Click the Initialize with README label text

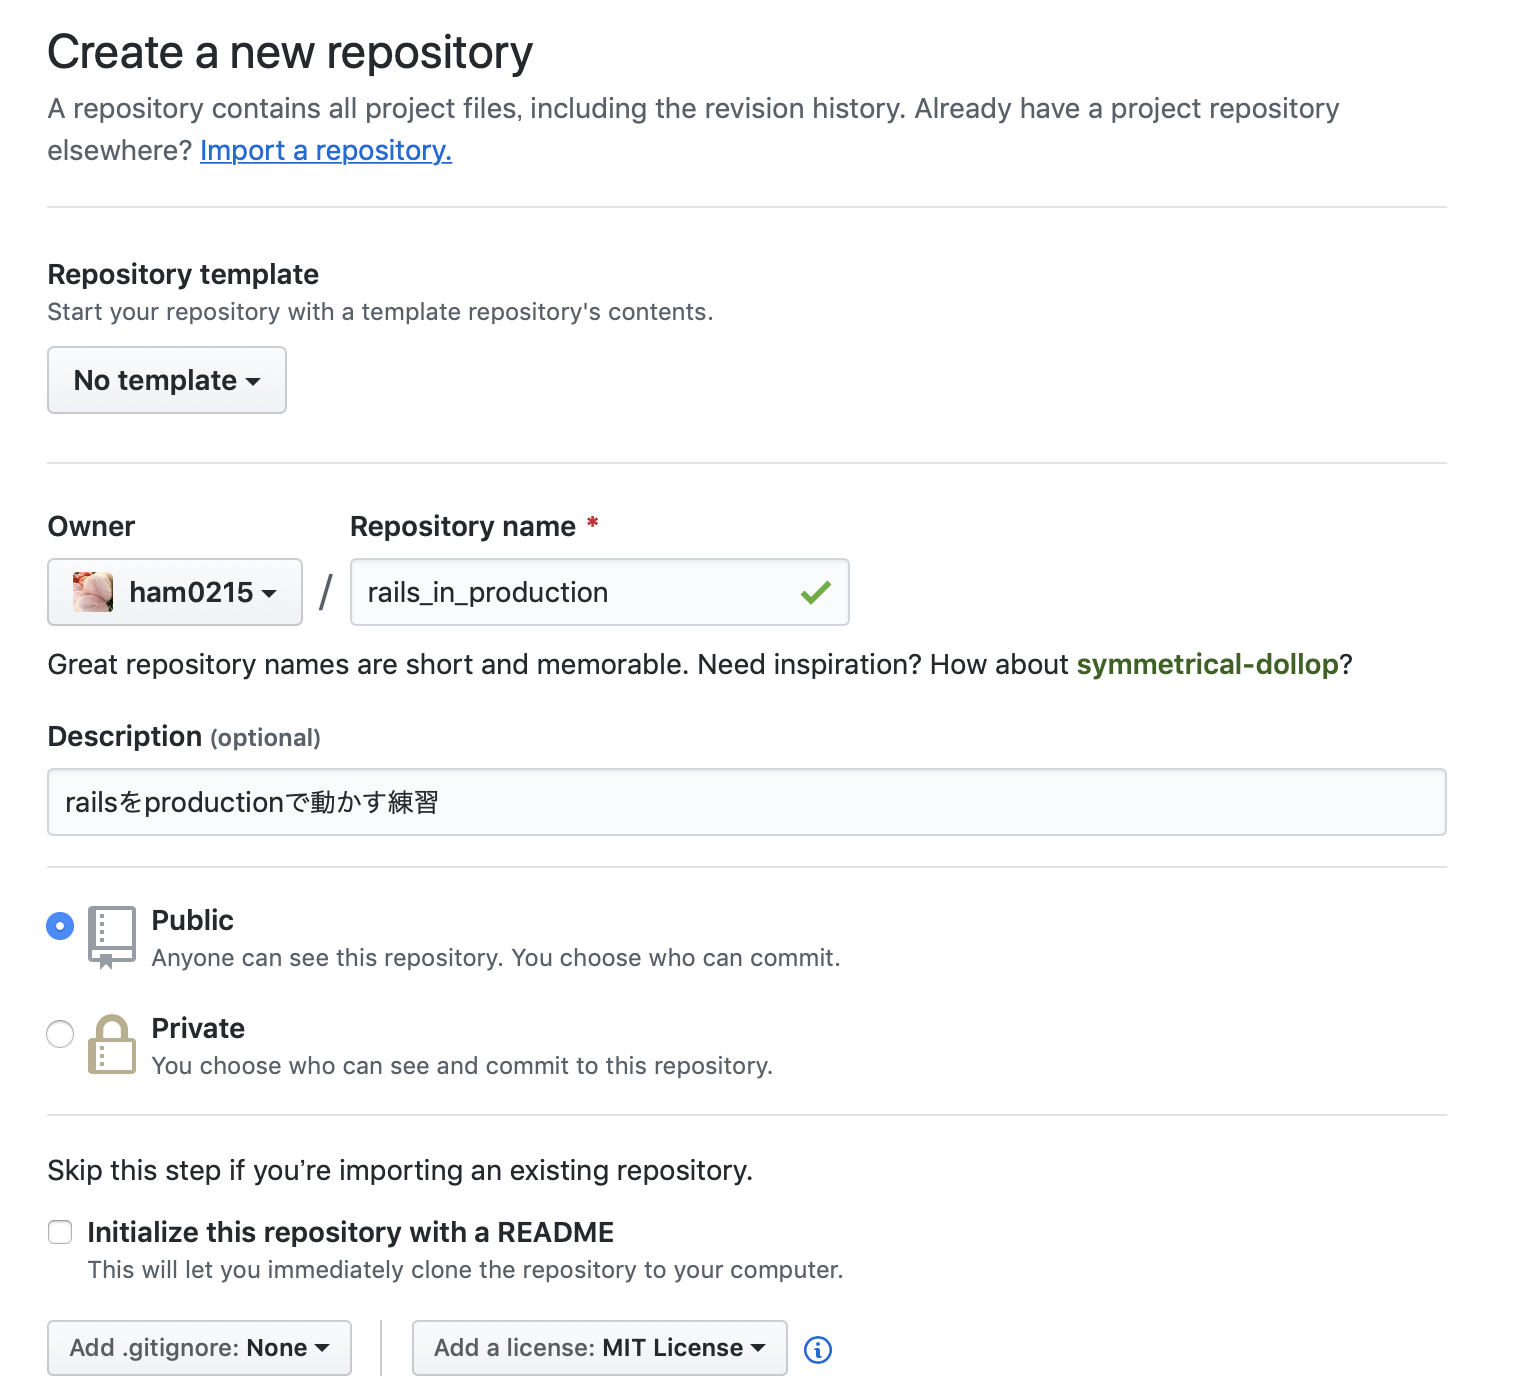pyautogui.click(x=350, y=1232)
